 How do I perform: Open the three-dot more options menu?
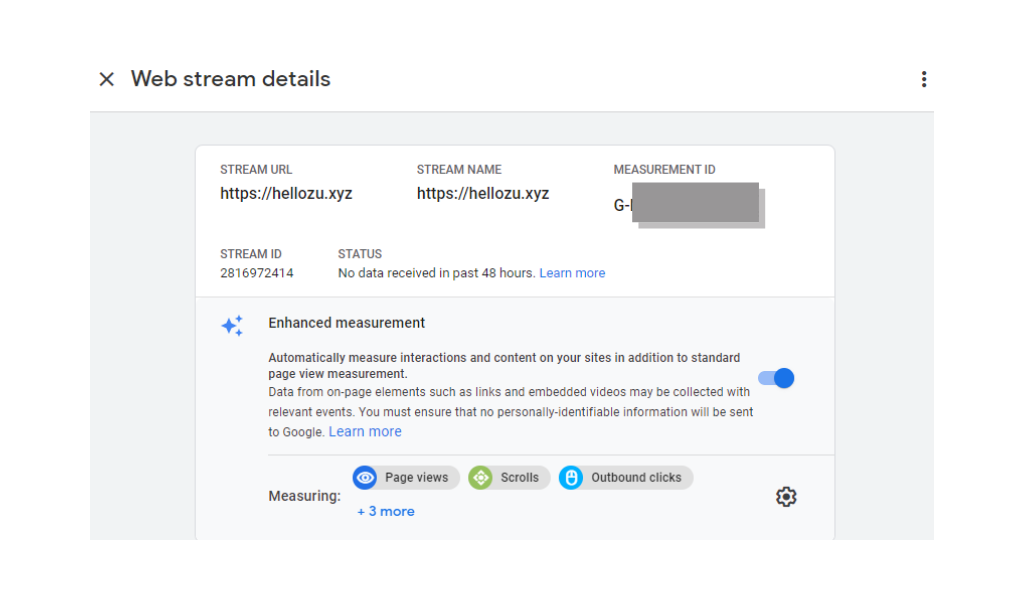[924, 79]
